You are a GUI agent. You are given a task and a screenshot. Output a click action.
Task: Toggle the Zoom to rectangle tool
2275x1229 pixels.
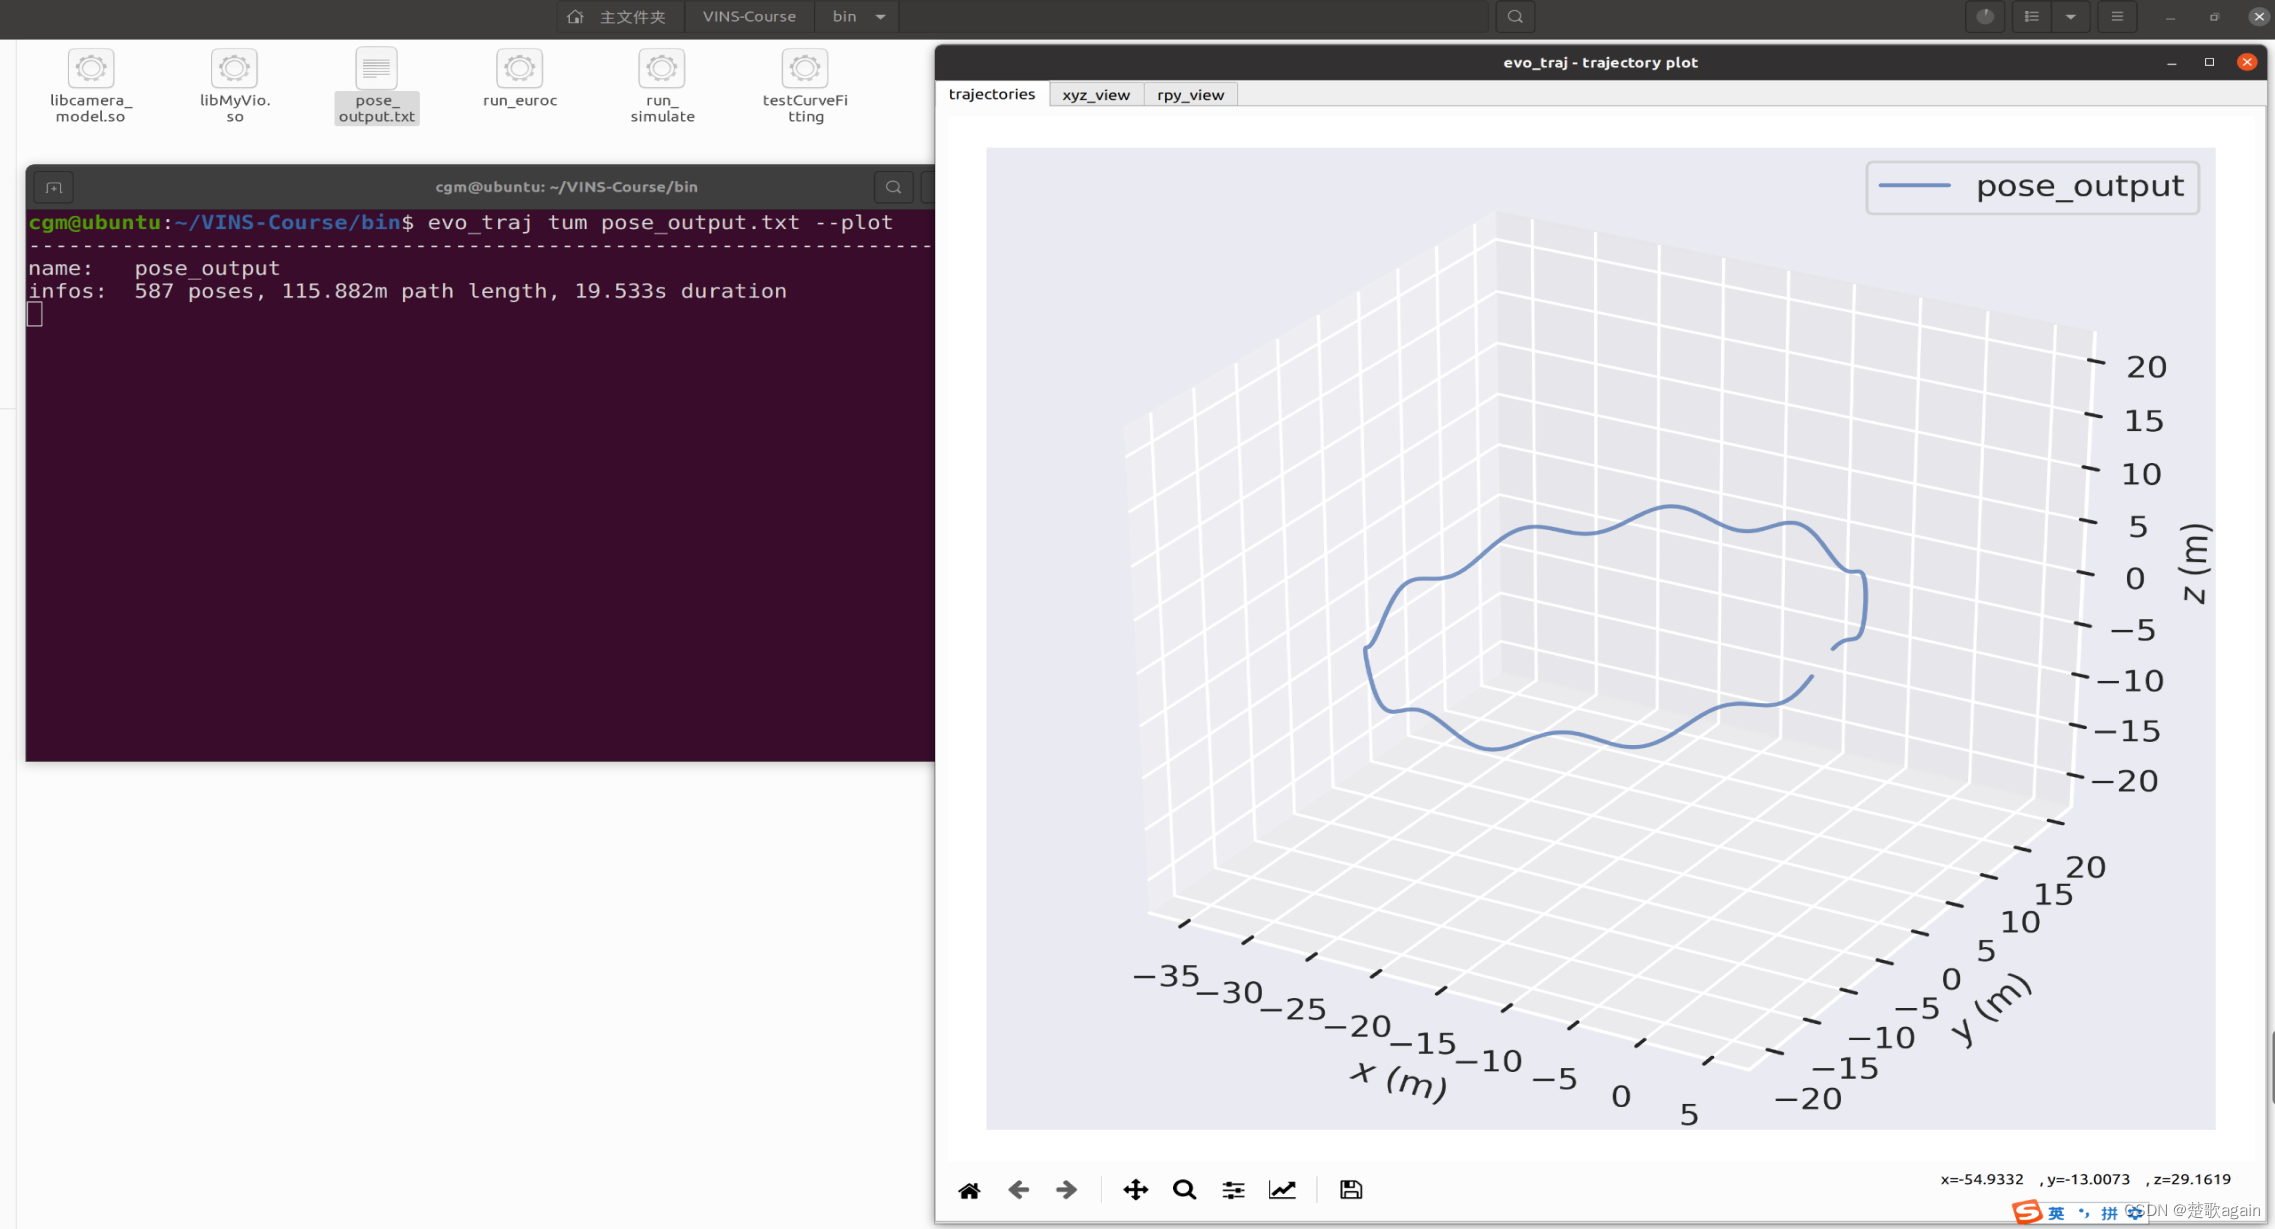1184,1190
